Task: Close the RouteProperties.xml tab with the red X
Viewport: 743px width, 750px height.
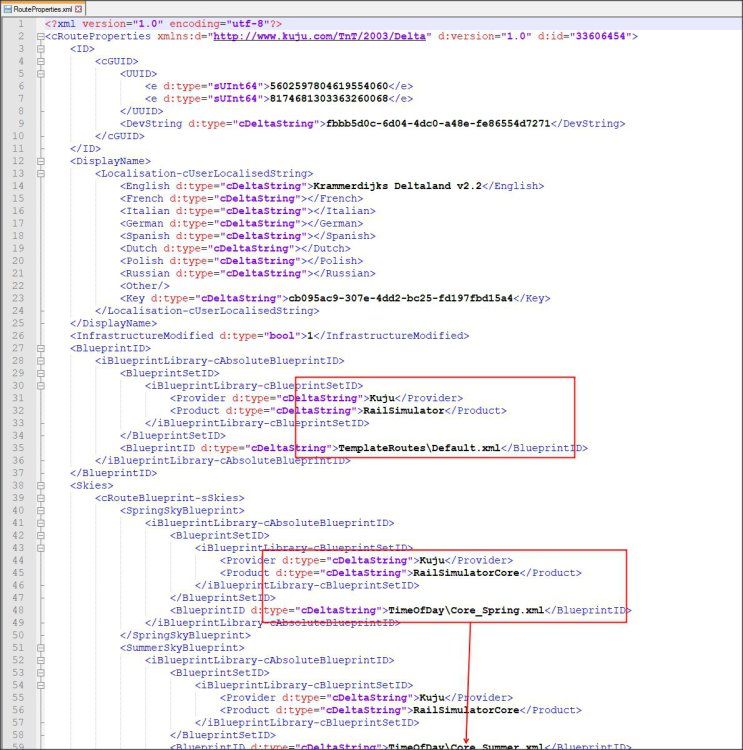Action: click(80, 8)
